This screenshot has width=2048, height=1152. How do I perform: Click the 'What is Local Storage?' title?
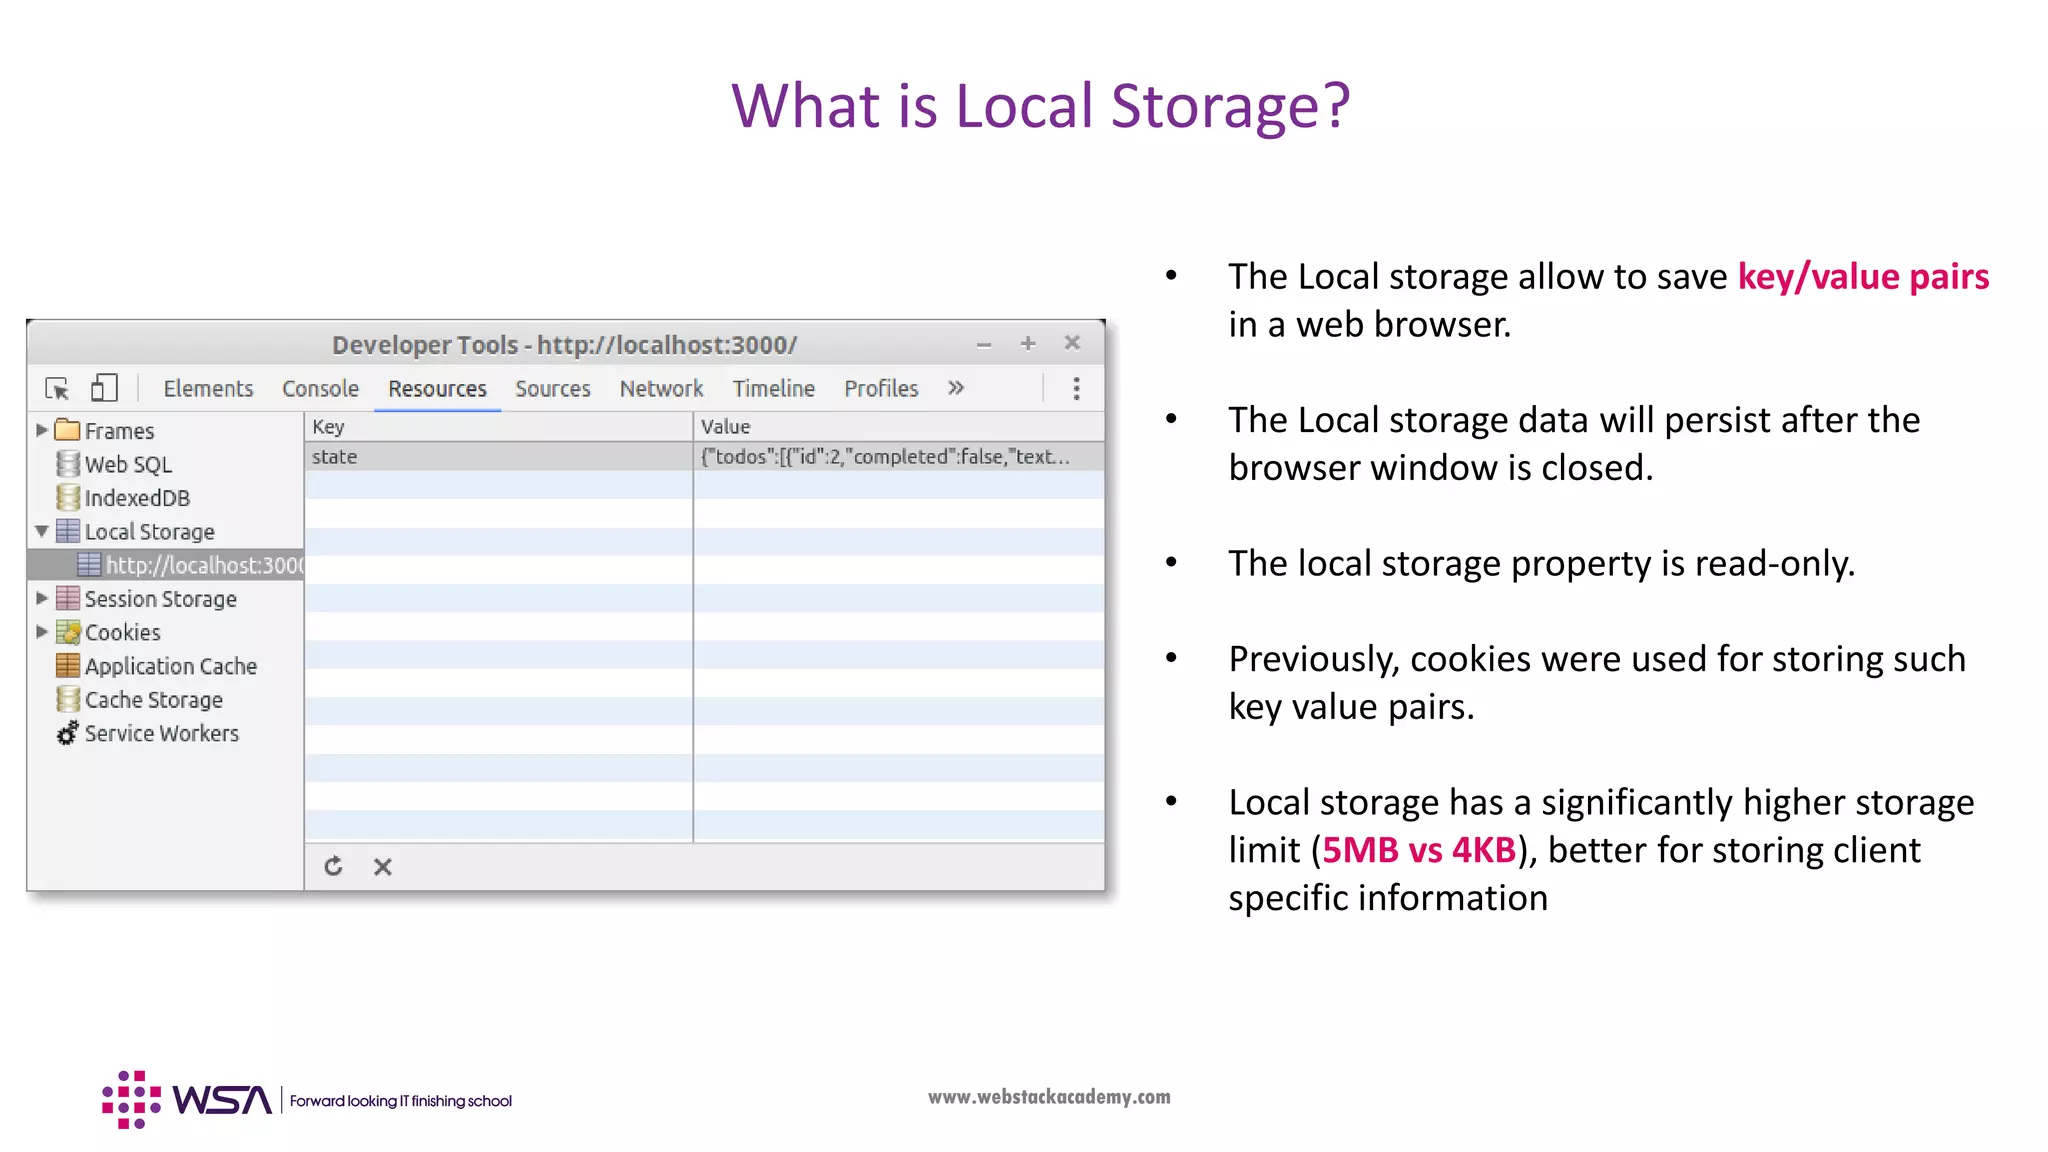(x=1041, y=106)
